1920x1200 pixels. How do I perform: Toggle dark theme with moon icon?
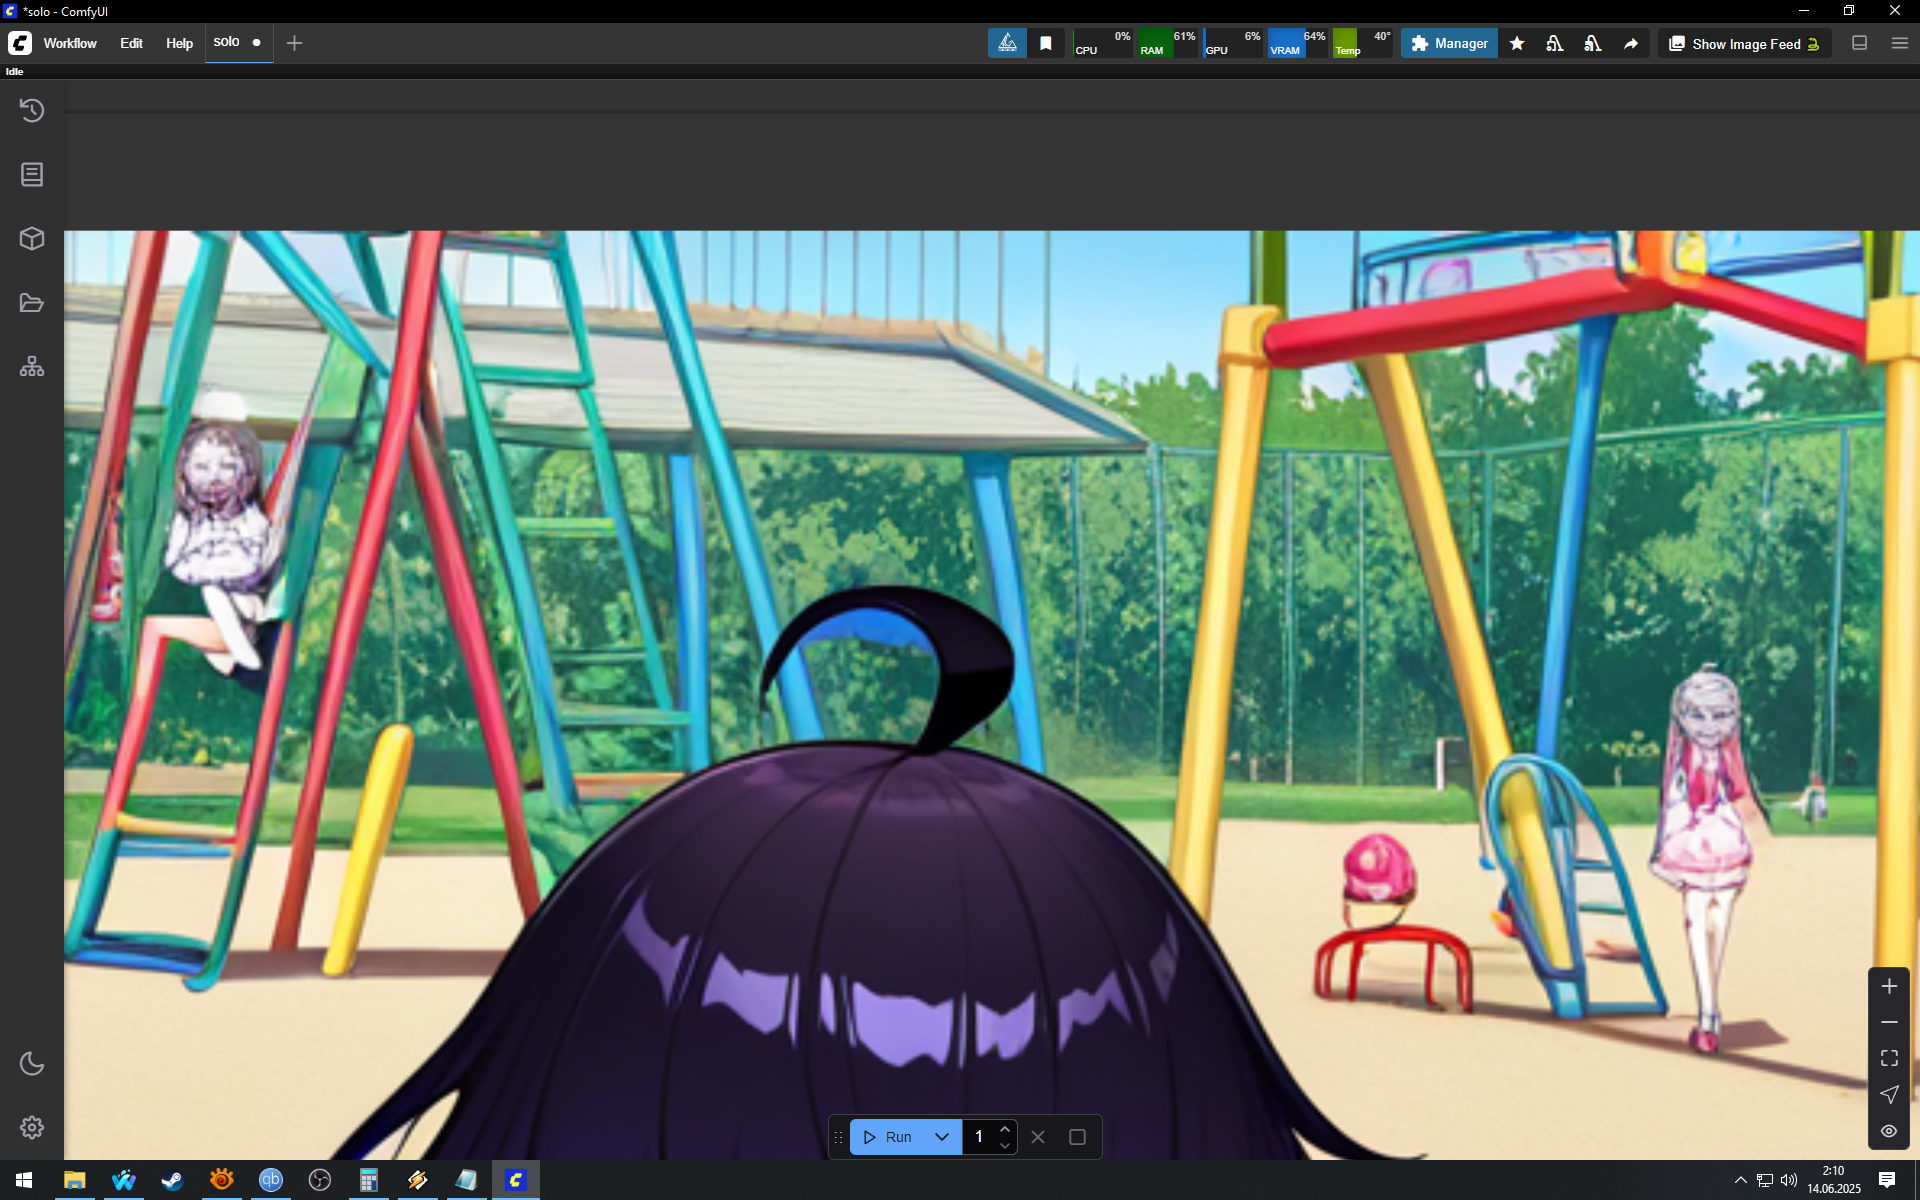[32, 1063]
